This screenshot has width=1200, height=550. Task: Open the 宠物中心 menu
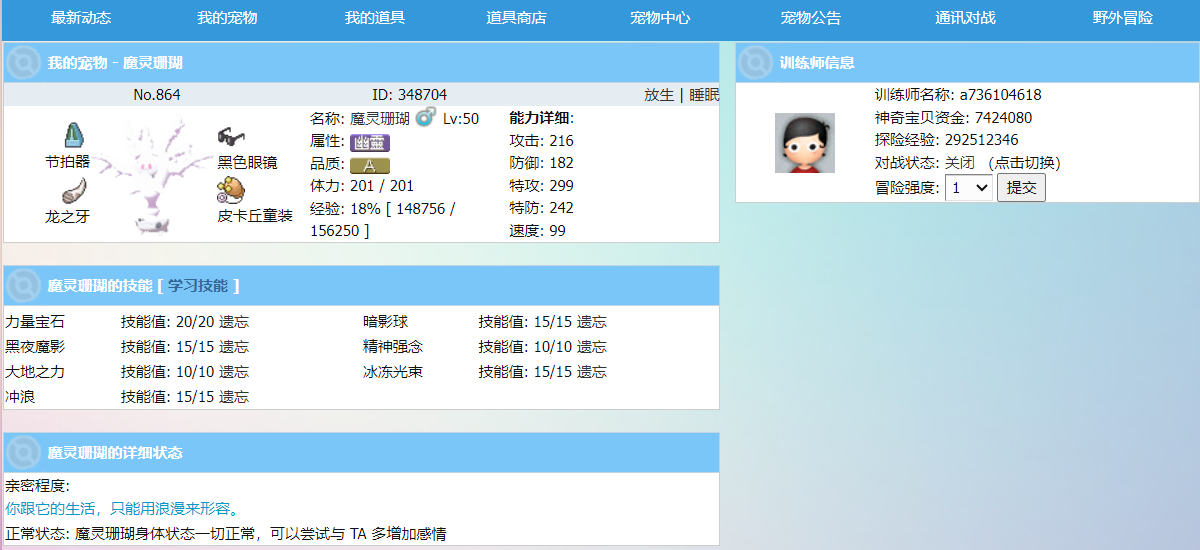tap(660, 18)
